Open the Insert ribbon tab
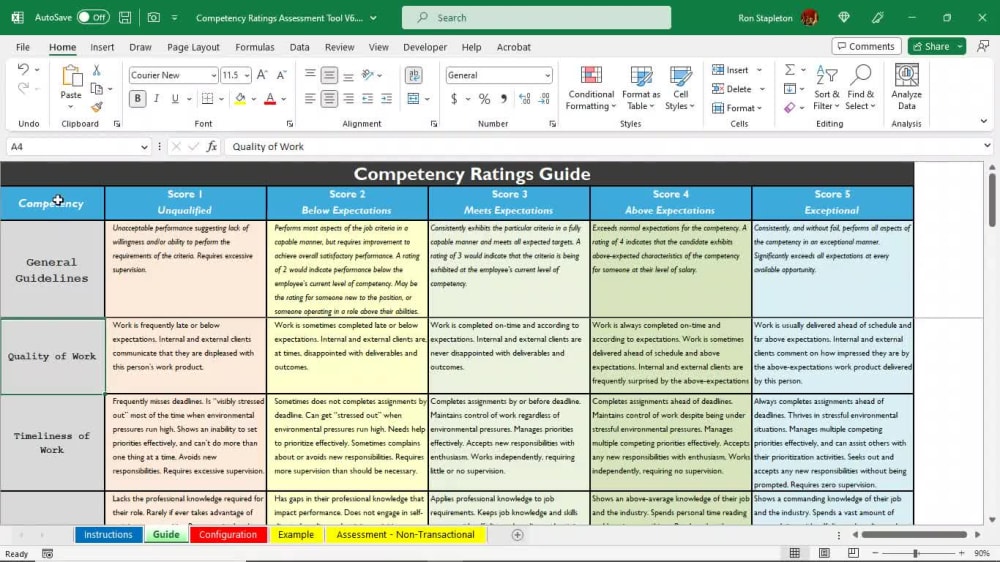 coord(102,47)
